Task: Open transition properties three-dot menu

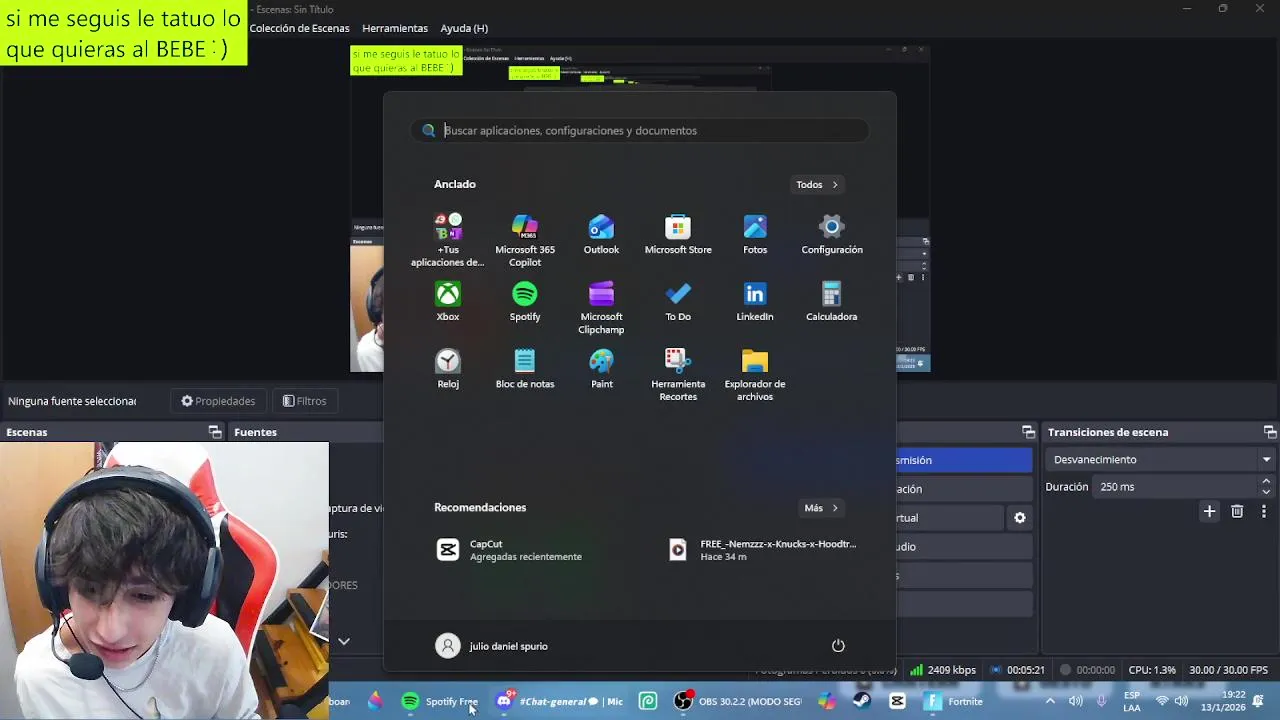Action: tap(1263, 511)
